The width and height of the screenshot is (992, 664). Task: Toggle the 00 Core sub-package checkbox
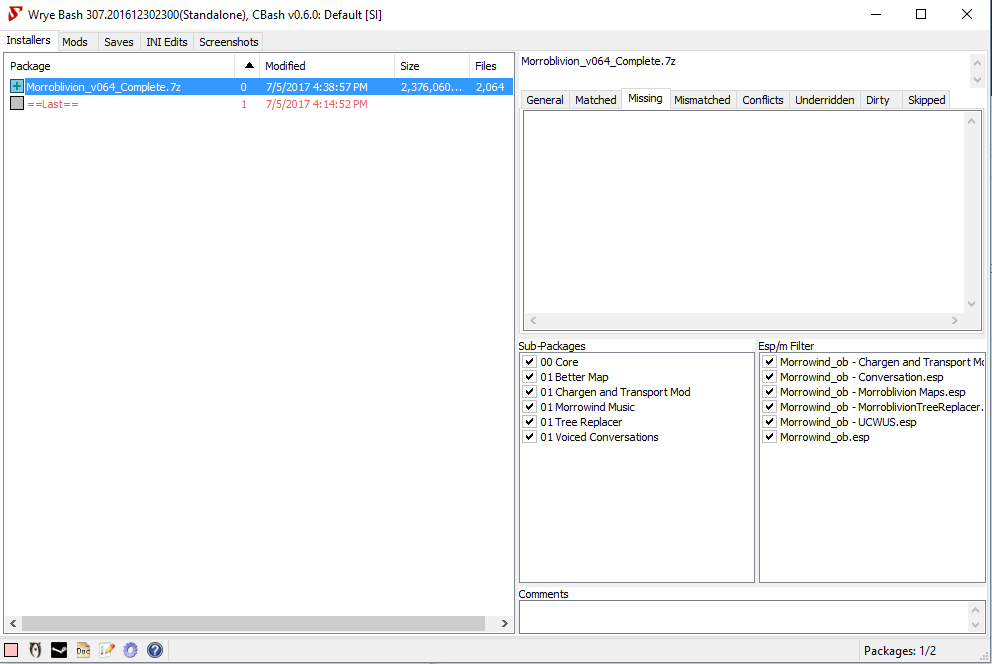[530, 362]
